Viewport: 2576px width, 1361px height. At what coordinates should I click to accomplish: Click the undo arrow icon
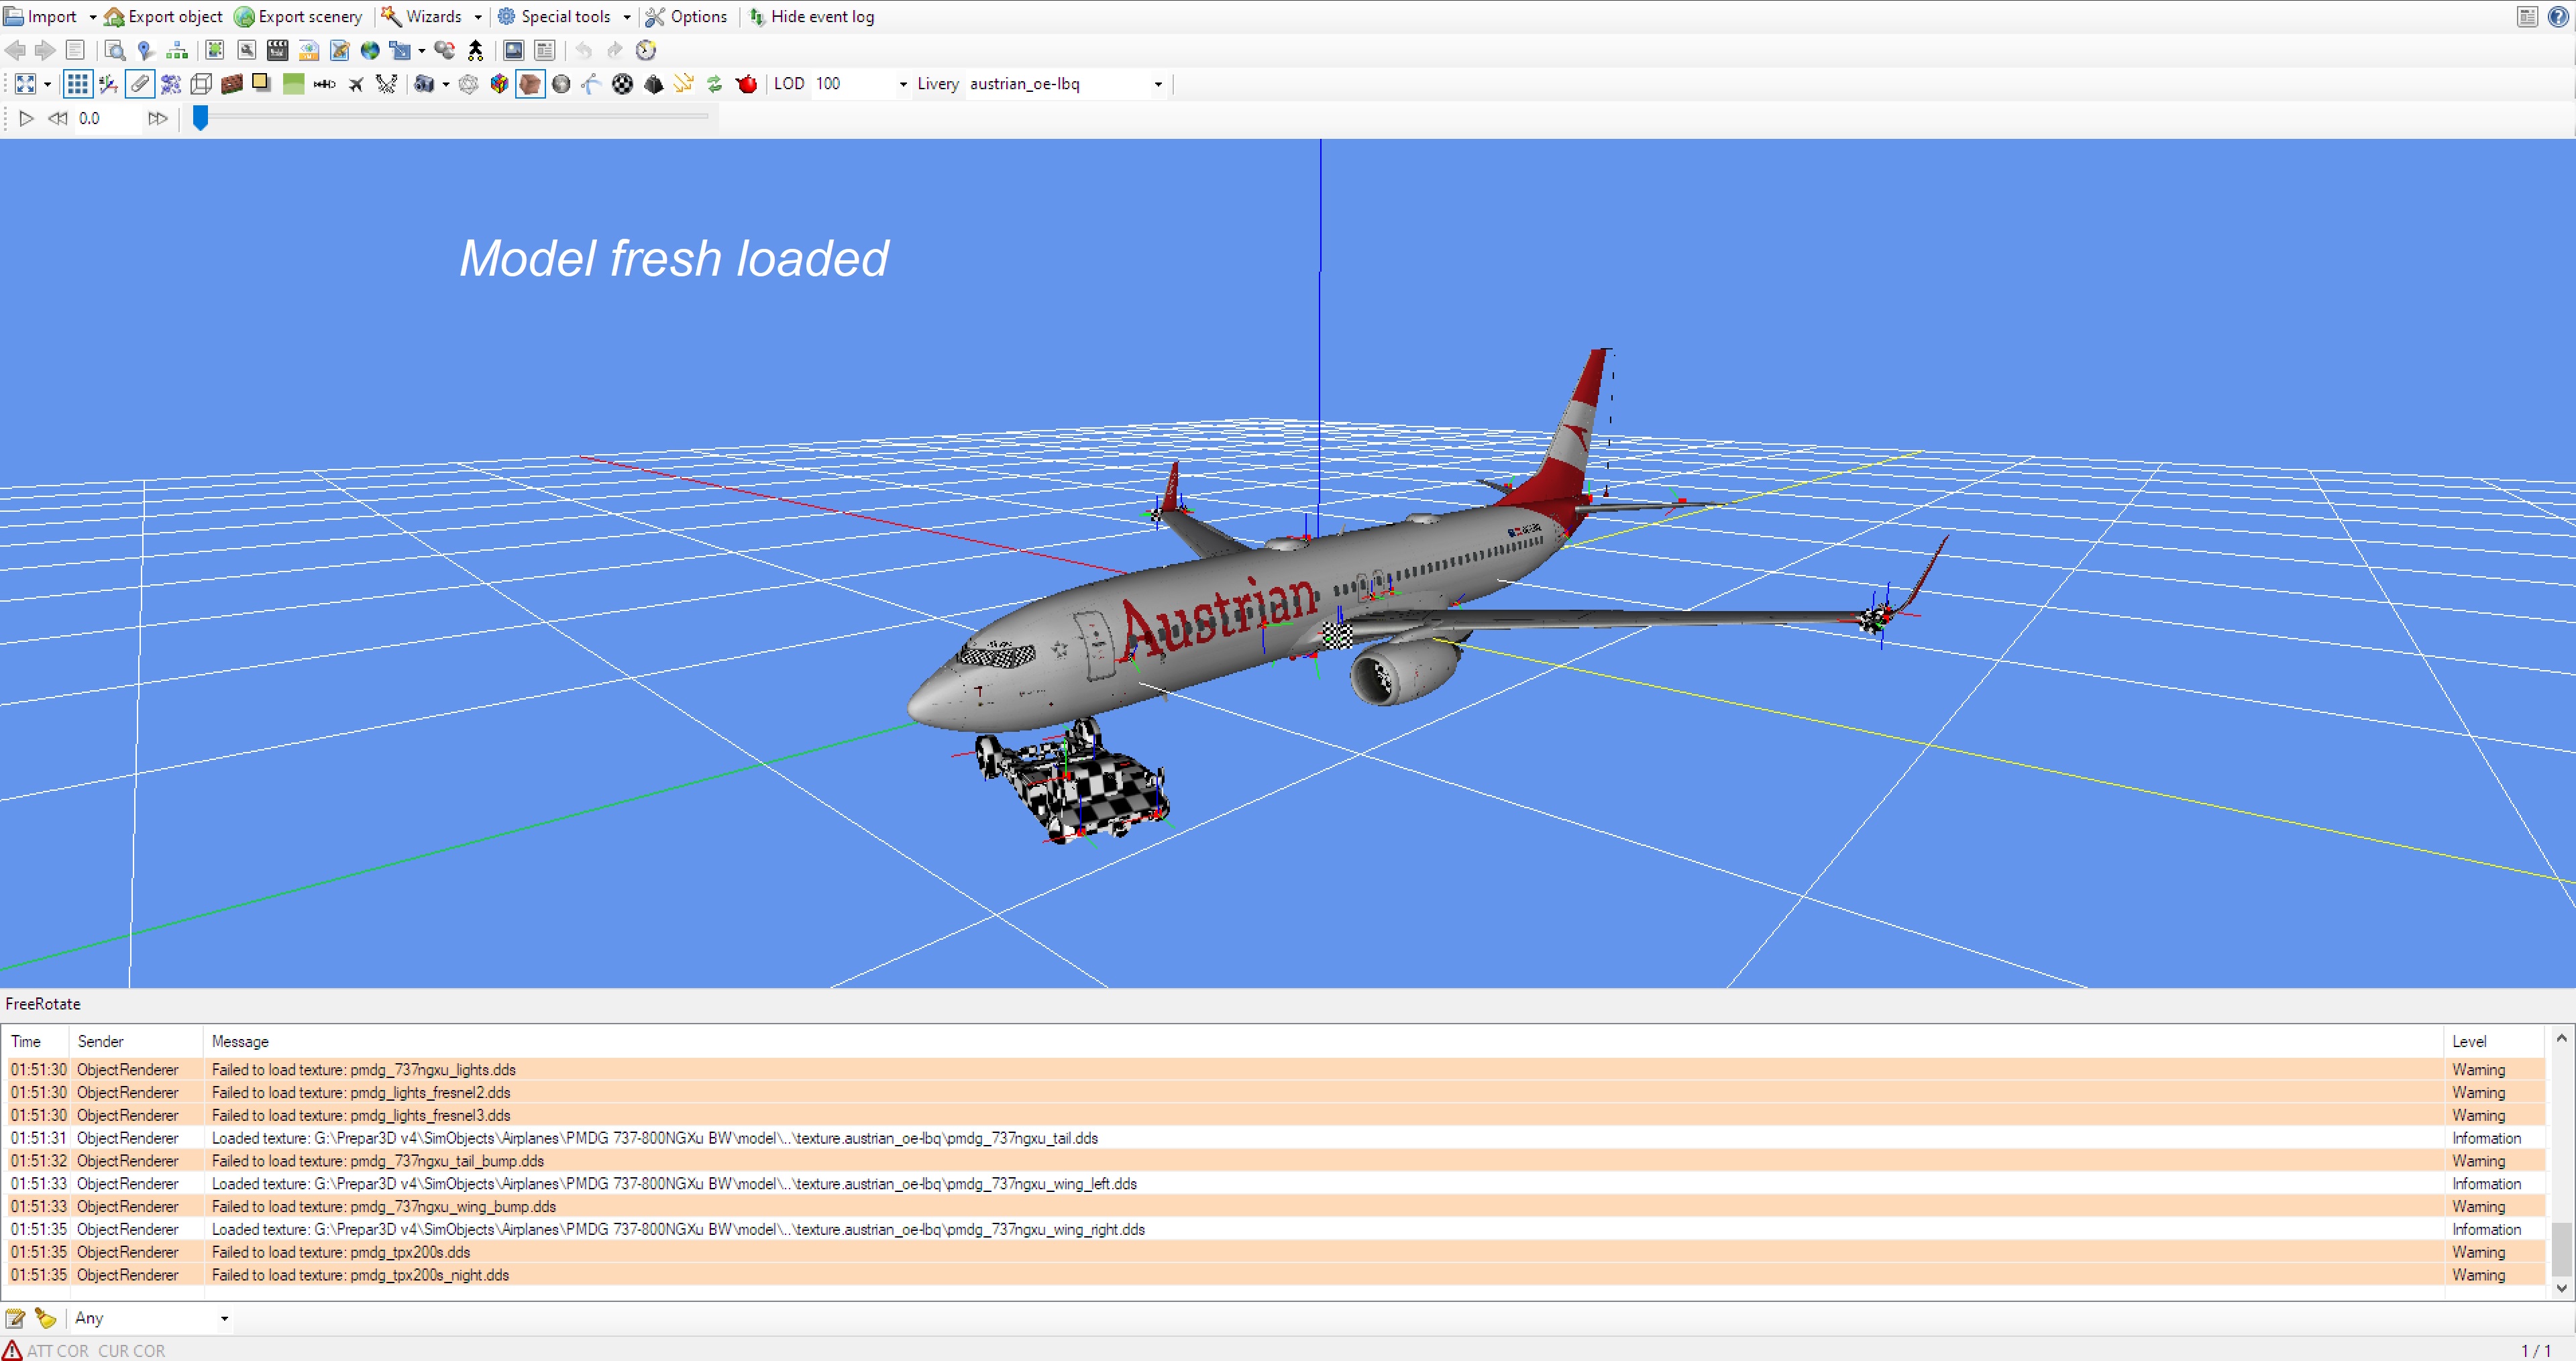tap(583, 50)
